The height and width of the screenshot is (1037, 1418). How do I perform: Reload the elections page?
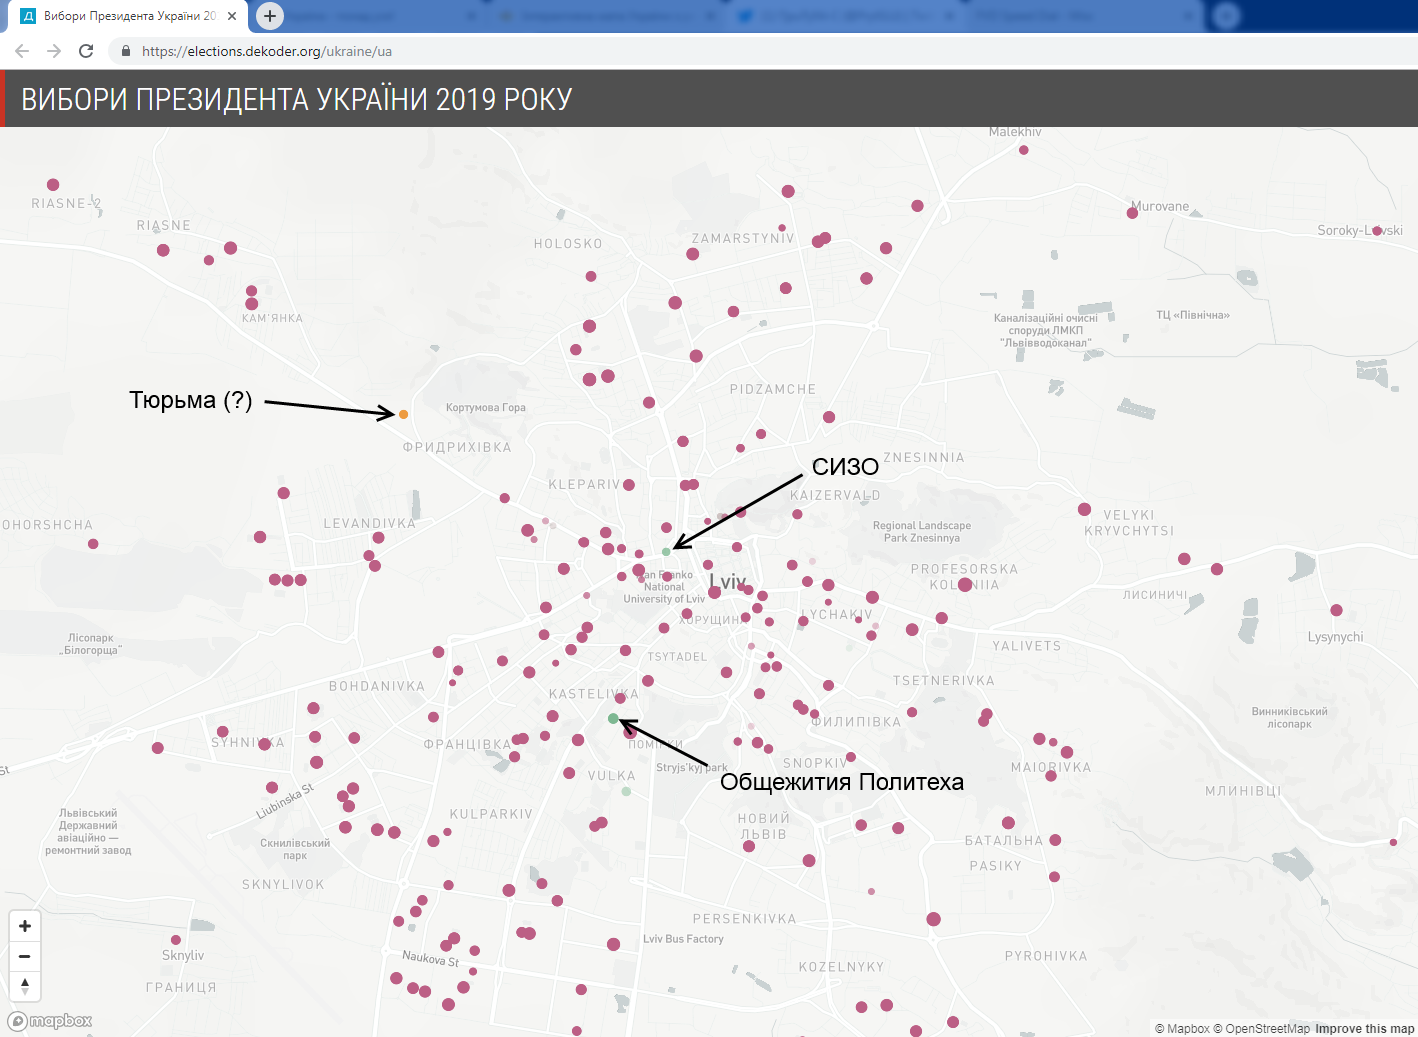(x=86, y=51)
